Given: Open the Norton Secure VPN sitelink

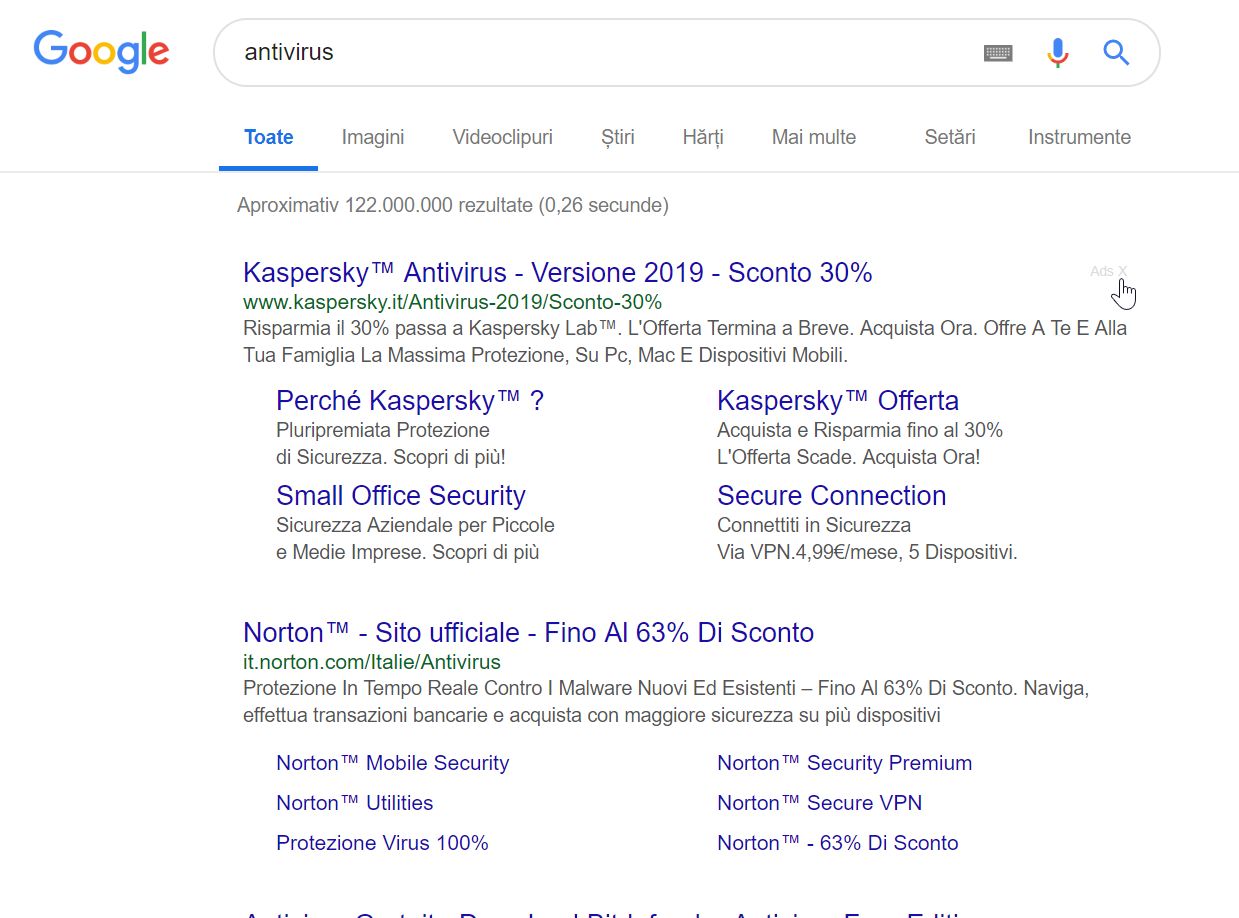Looking at the screenshot, I should [x=819, y=802].
